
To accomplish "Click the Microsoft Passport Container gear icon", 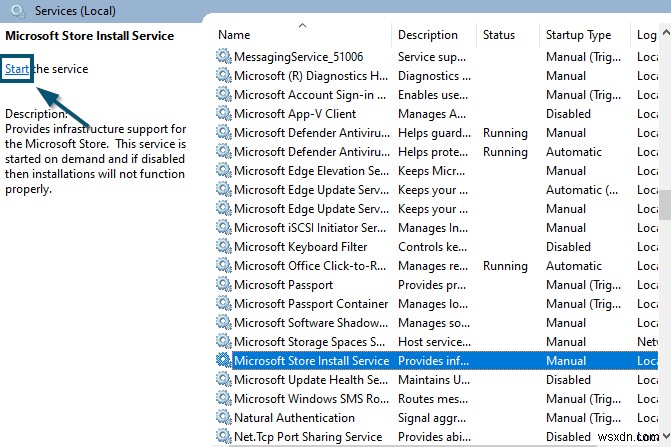I will click(x=224, y=303).
